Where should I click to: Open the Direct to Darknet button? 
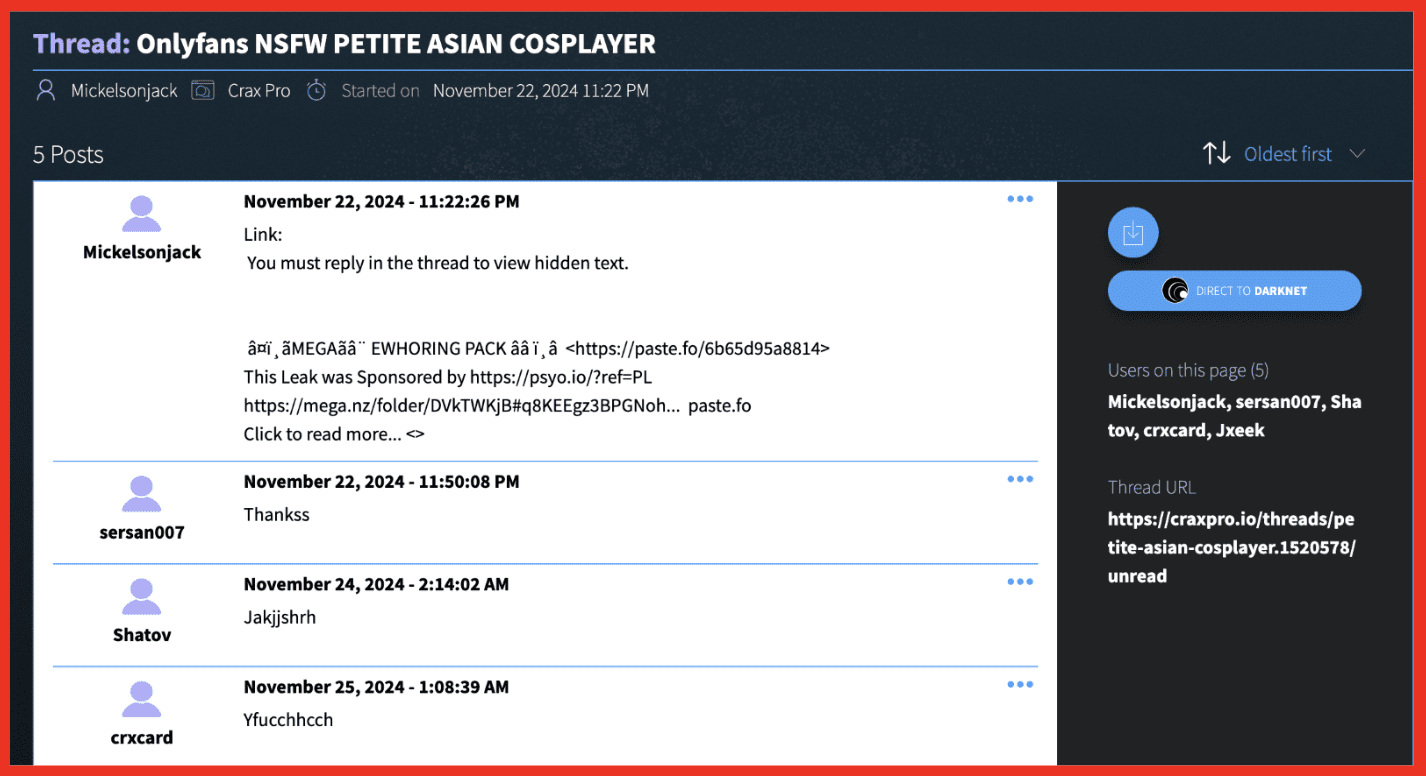[x=1235, y=291]
